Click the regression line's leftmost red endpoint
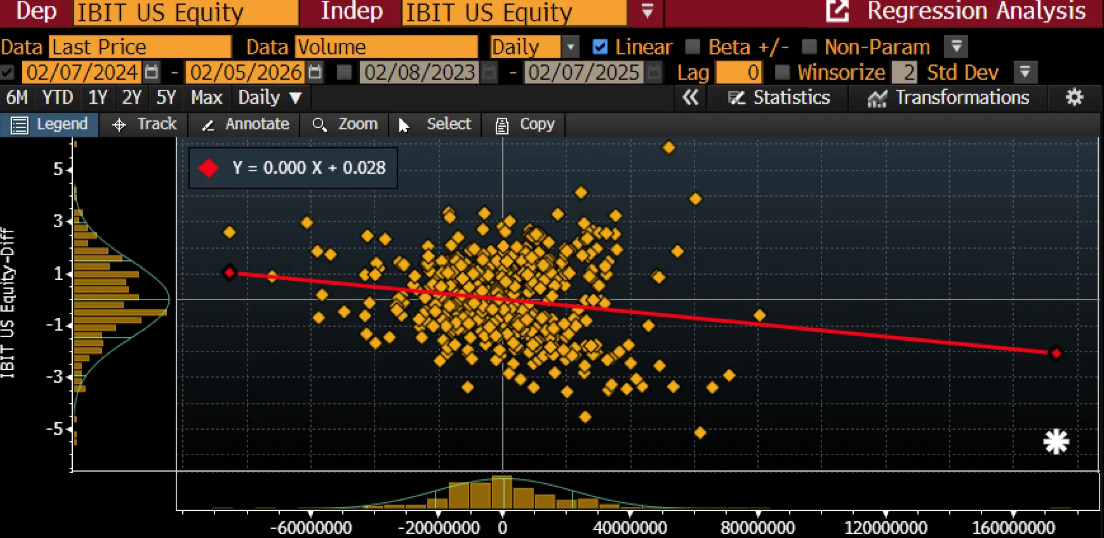The width and height of the screenshot is (1104, 538). 229,273
